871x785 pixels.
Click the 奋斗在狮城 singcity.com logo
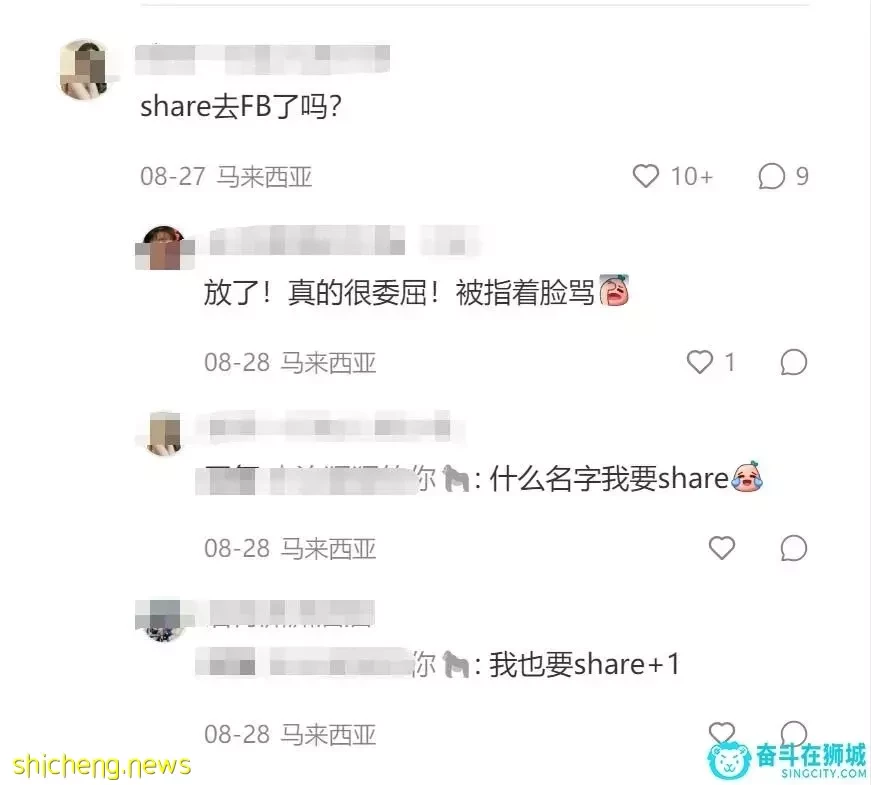pyautogui.click(x=787, y=760)
